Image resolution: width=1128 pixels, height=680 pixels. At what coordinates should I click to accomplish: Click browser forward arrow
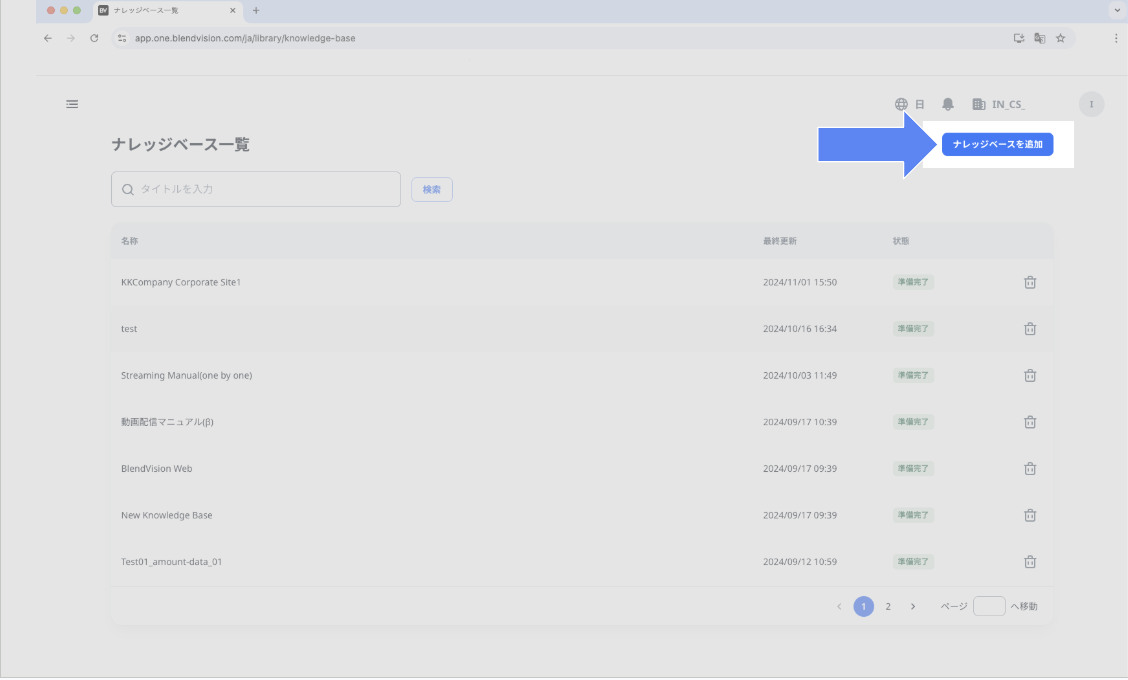70,38
